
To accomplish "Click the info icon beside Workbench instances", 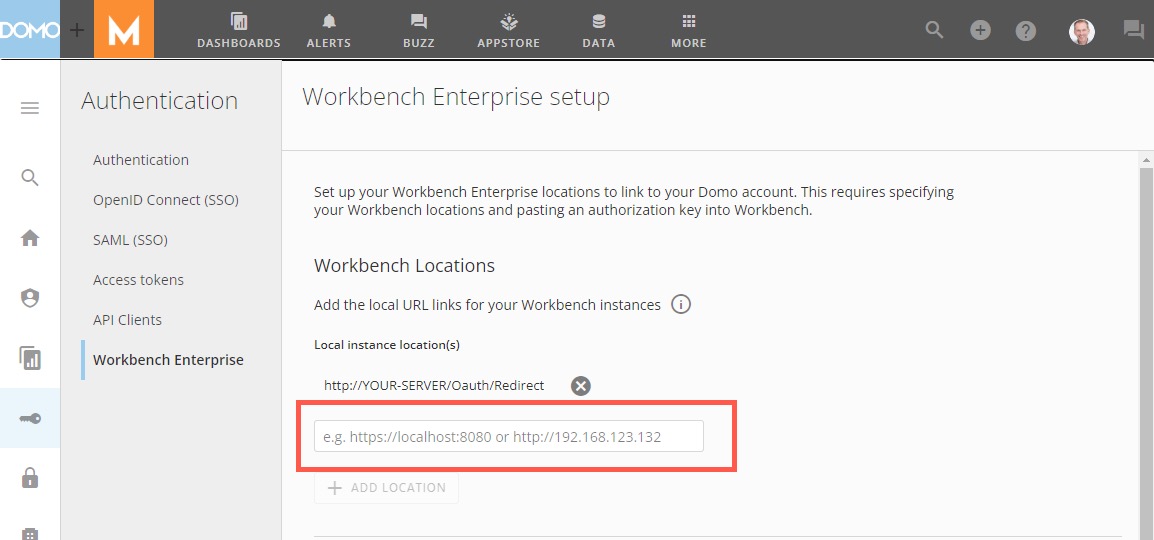I will [x=681, y=305].
